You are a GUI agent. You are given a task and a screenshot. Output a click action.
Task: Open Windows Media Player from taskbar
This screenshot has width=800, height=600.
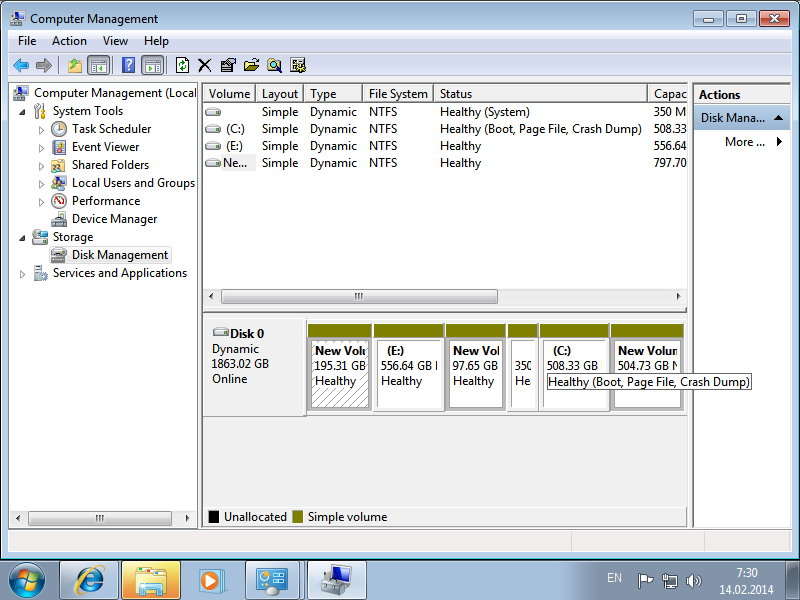[210, 581]
